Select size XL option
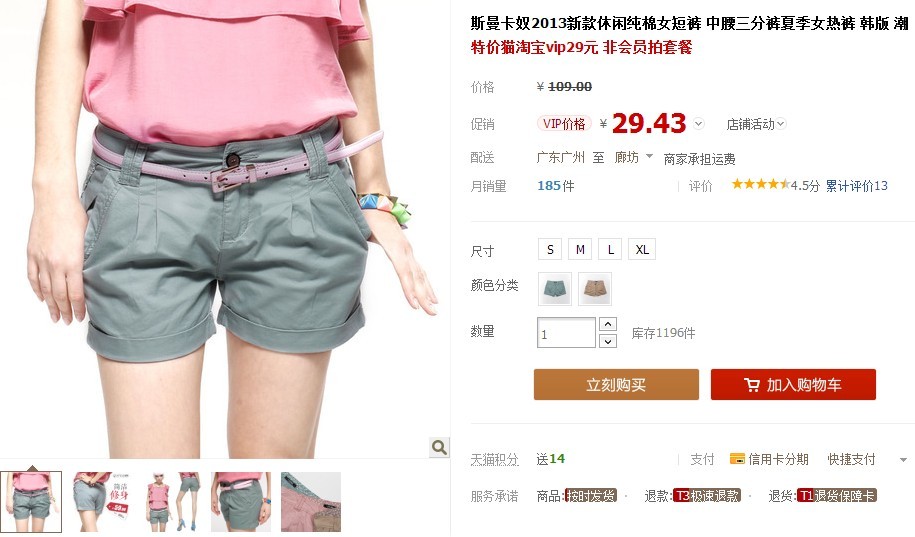Viewport: 915px width, 537px height. pos(642,249)
